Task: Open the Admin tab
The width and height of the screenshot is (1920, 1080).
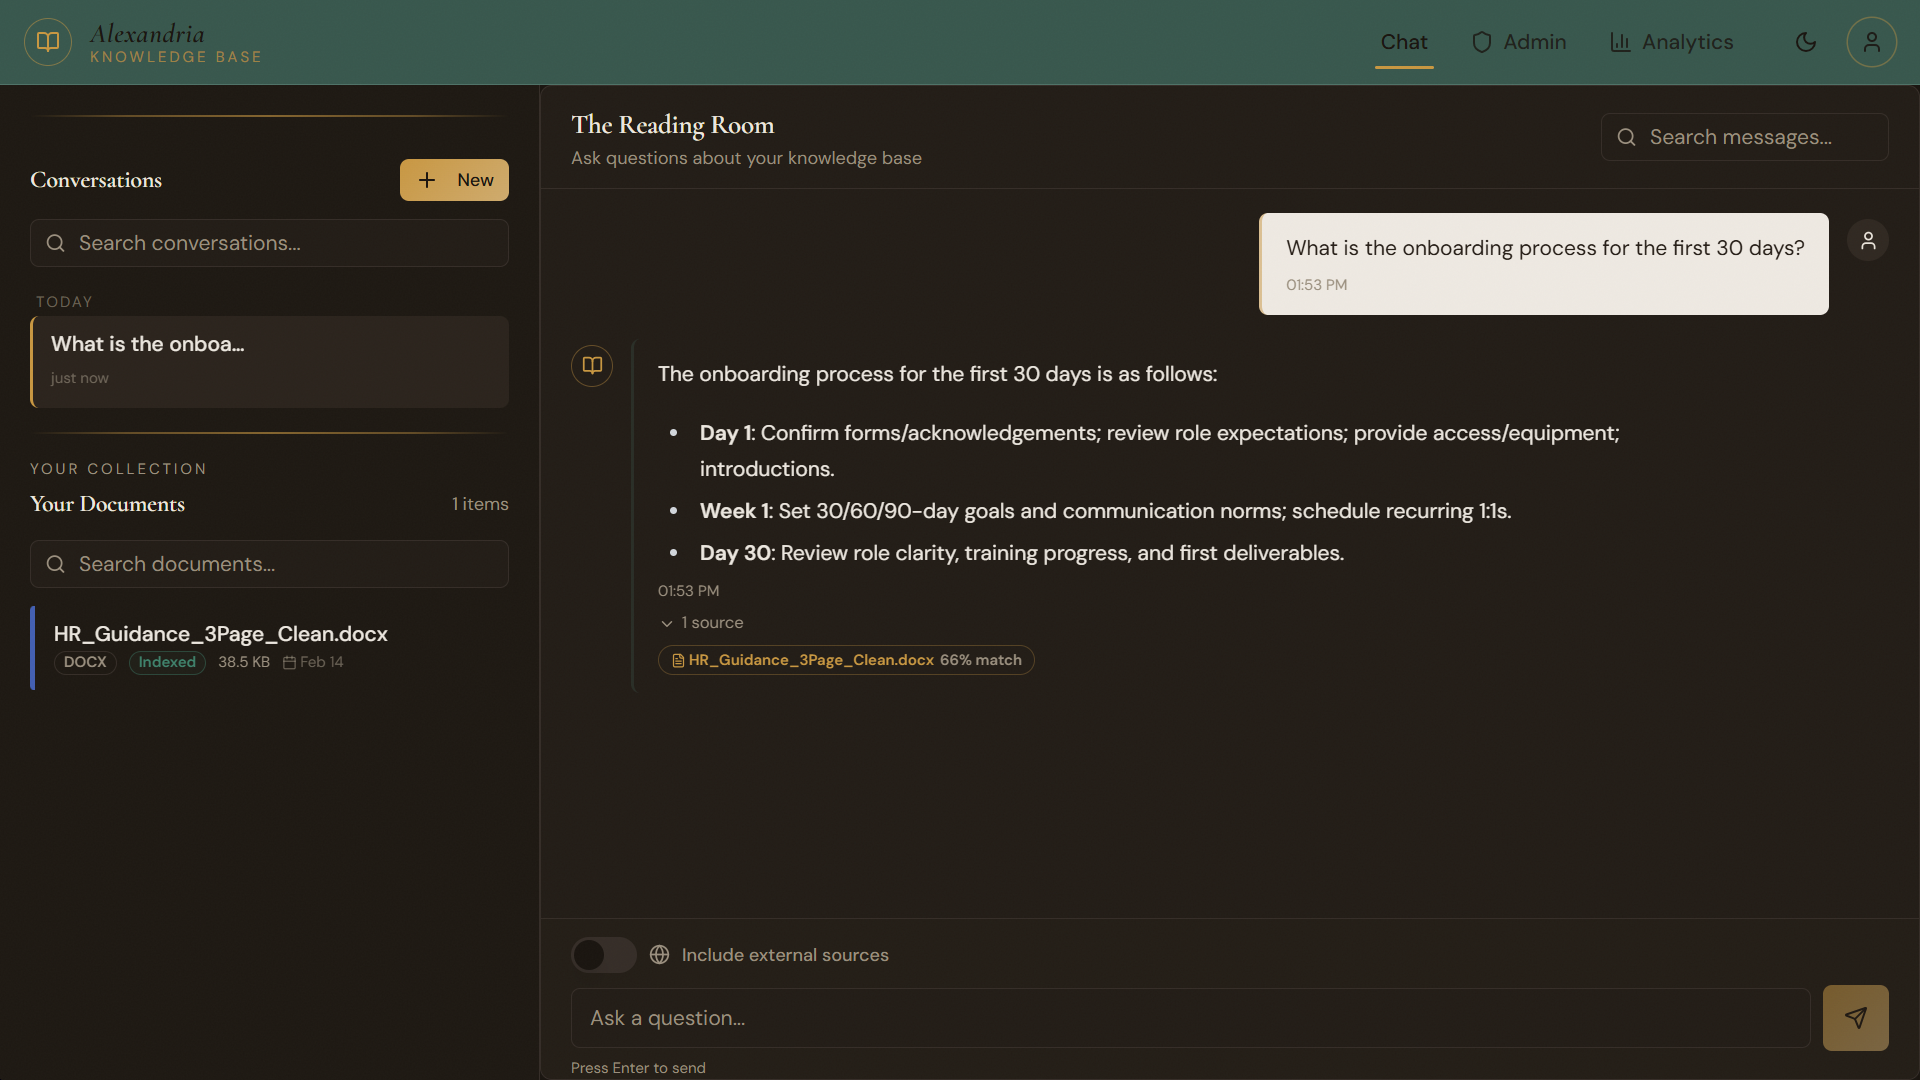Action: point(1519,42)
